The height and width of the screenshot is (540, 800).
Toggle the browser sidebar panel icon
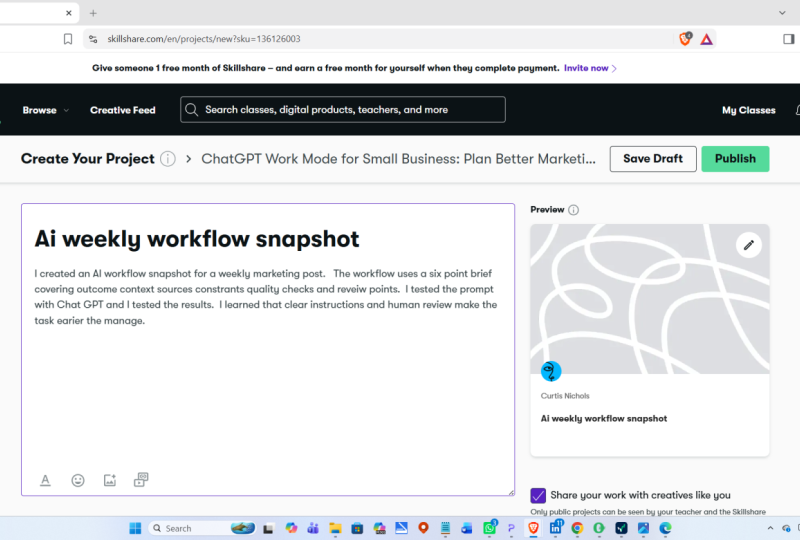click(788, 39)
